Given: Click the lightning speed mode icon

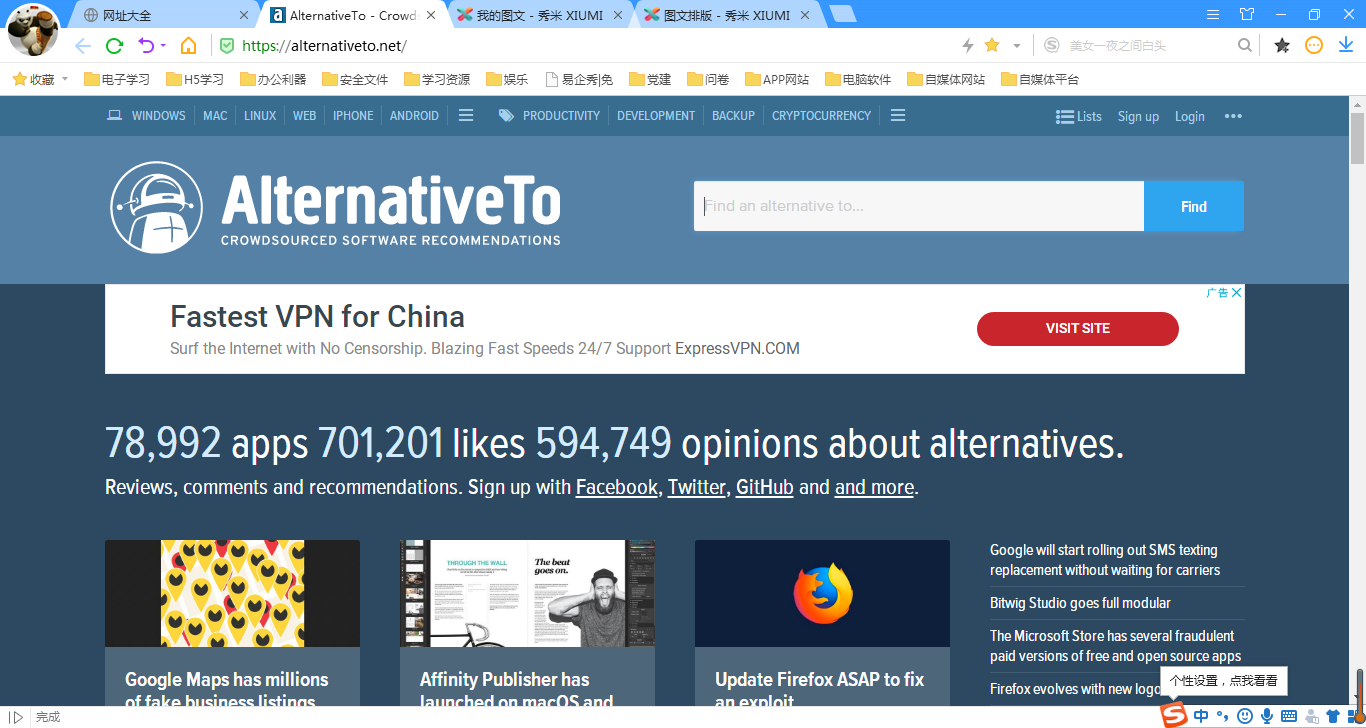Looking at the screenshot, I should (968, 45).
